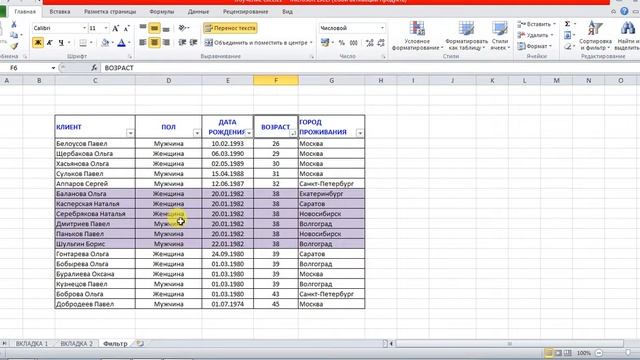Open the Help question mark
Viewport: 640px width, 360px height.
point(624,11)
